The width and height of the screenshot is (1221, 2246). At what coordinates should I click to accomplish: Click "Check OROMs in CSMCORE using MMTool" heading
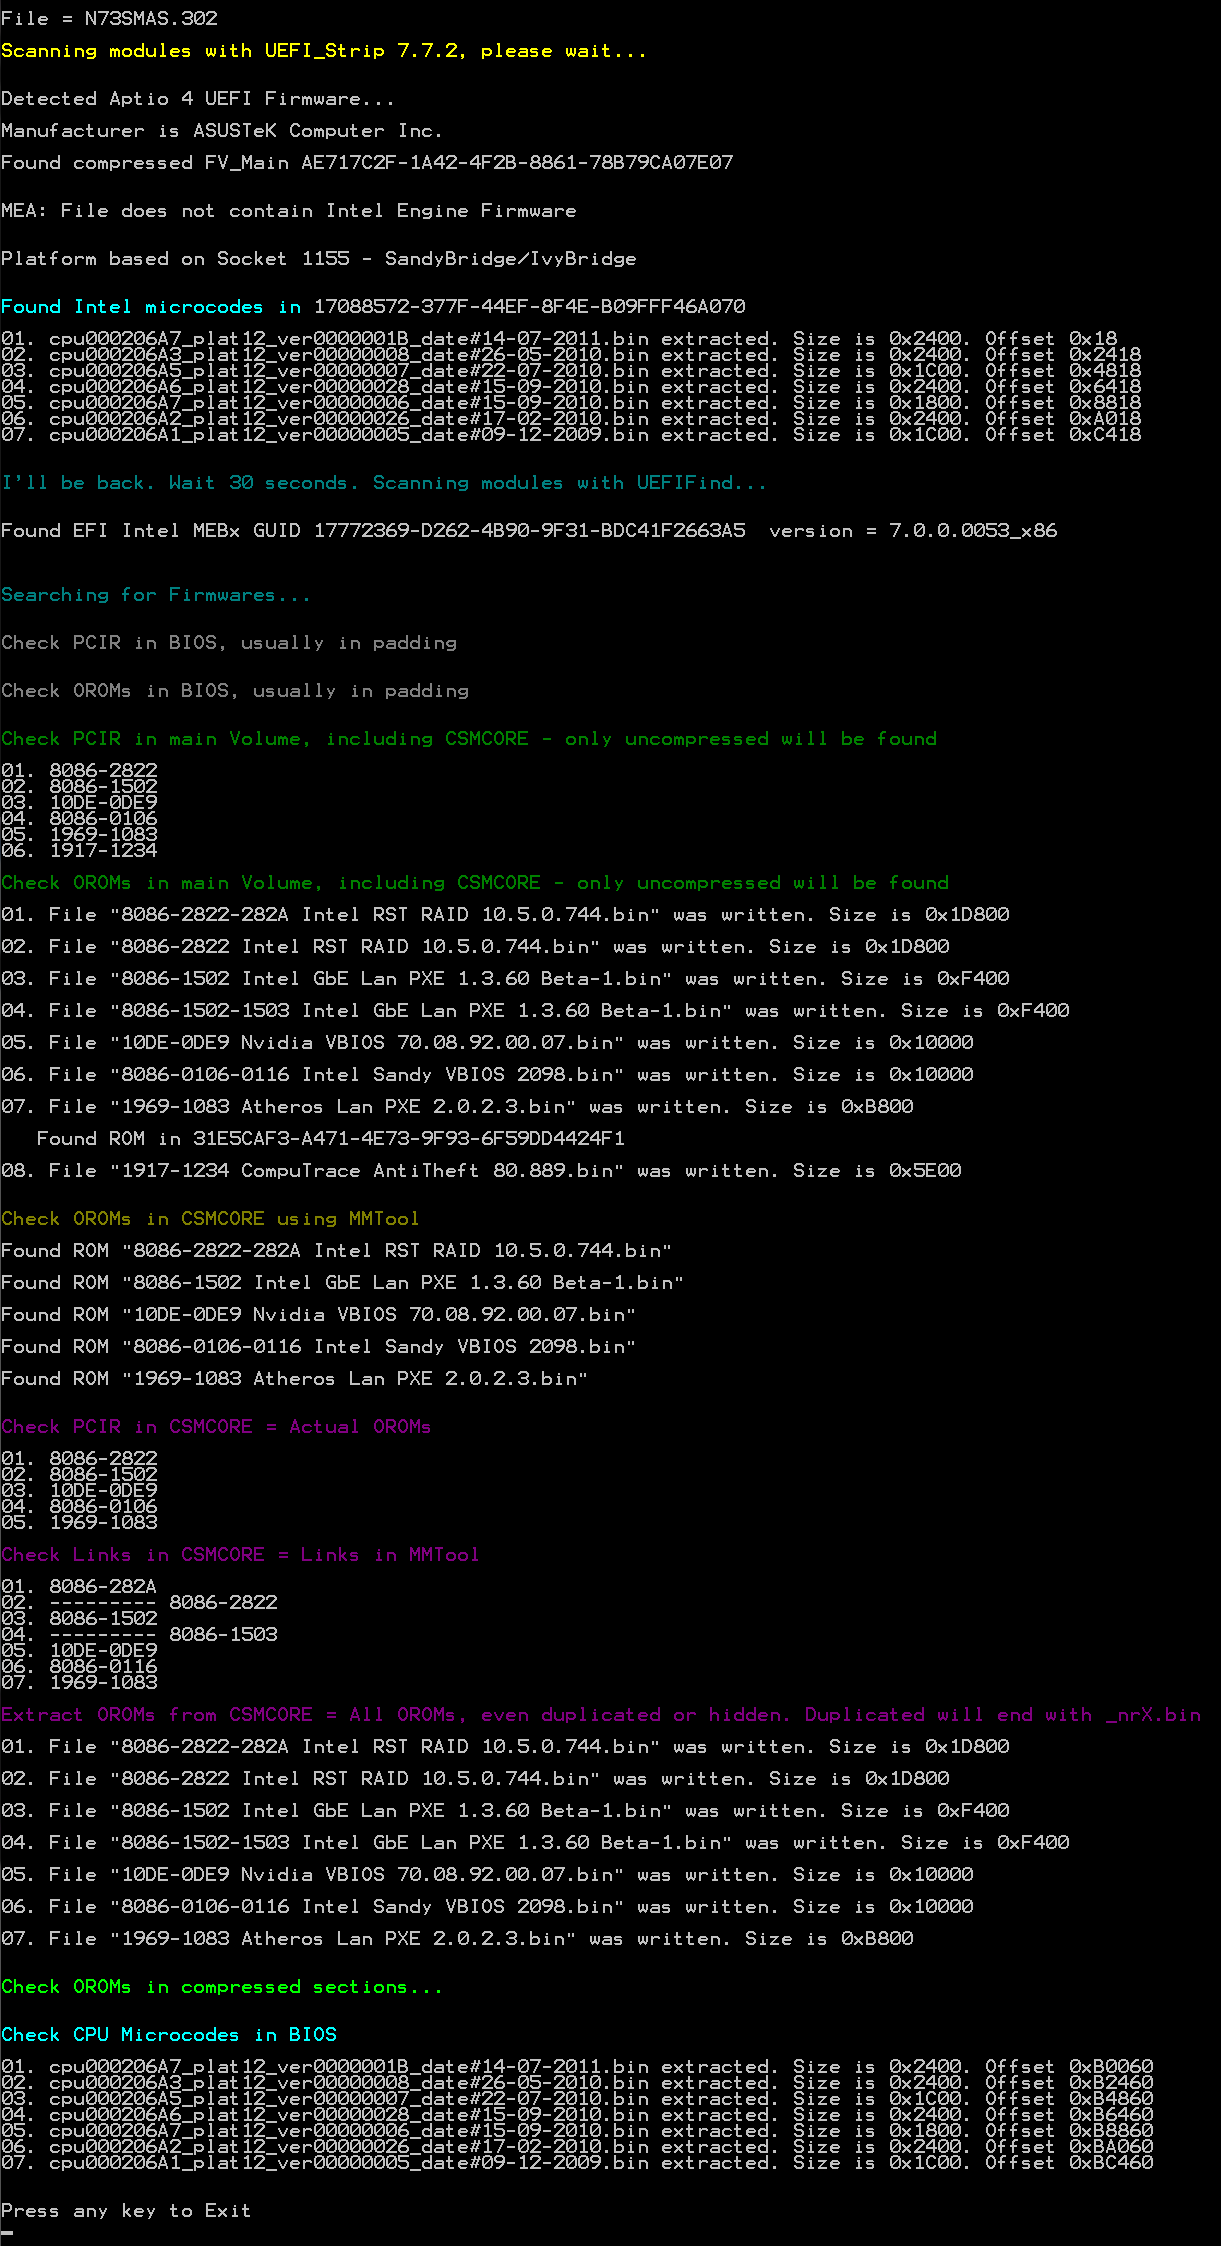pos(210,1219)
